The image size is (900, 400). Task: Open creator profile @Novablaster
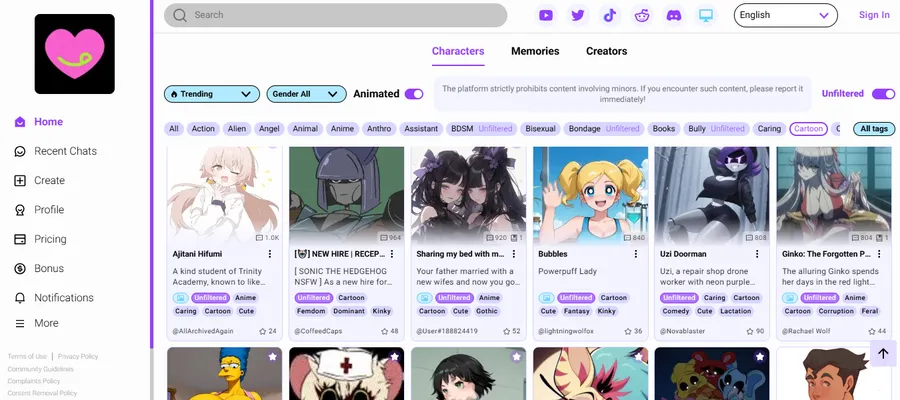680,331
